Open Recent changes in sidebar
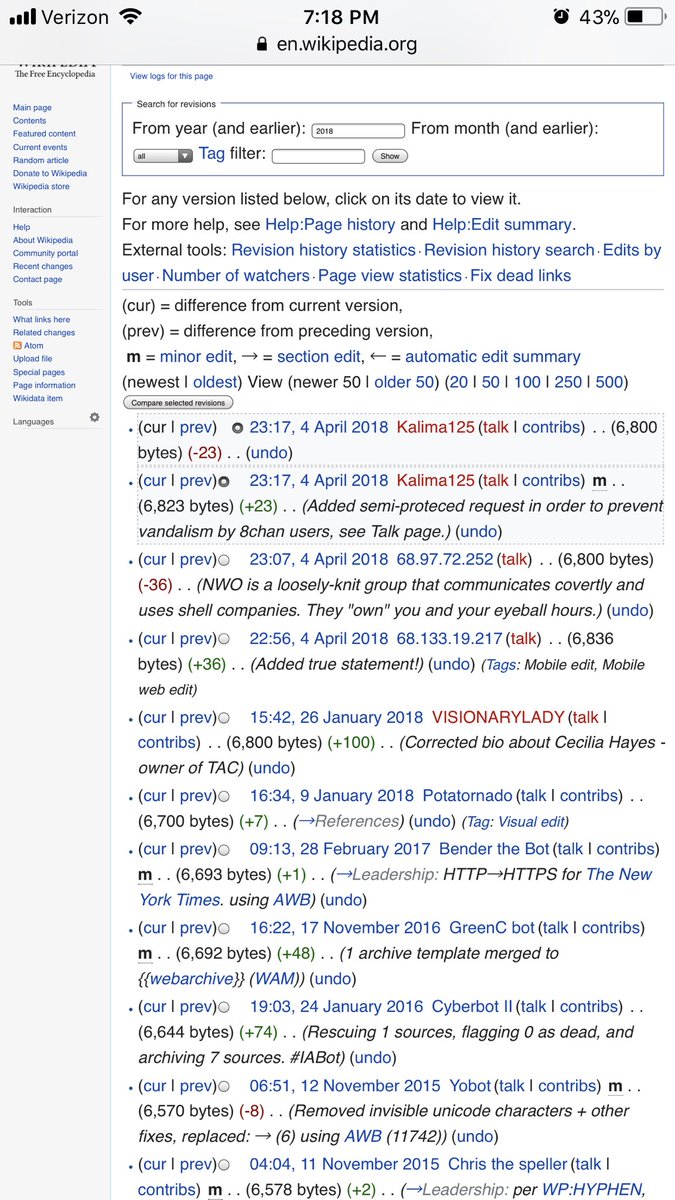 [43, 267]
